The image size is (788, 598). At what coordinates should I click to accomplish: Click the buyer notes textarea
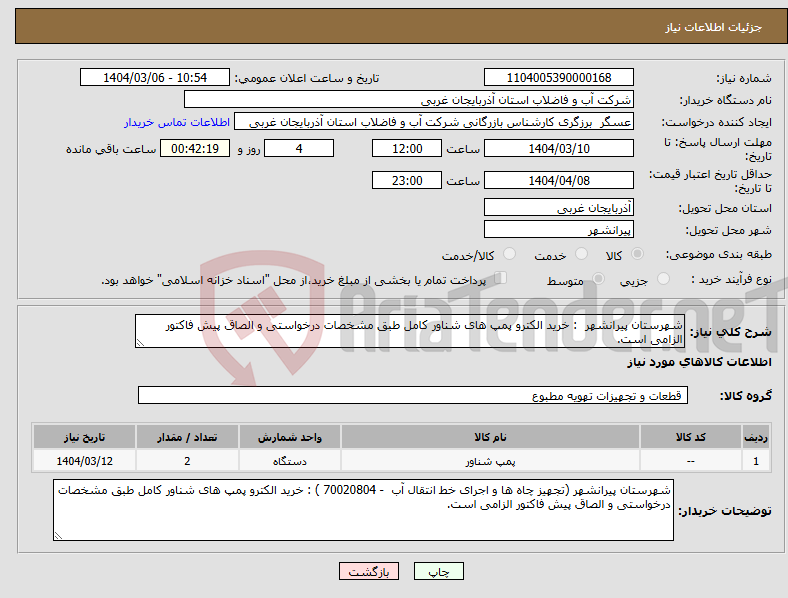coord(363,510)
